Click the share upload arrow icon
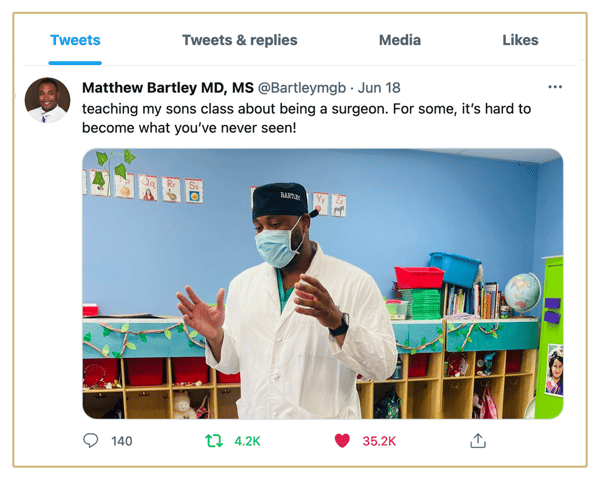 pyautogui.click(x=478, y=441)
